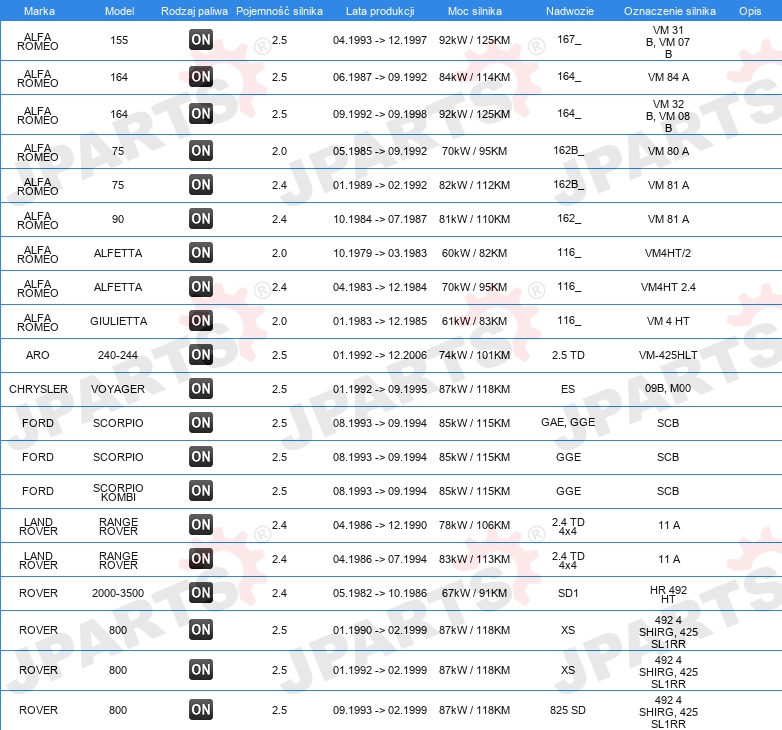The width and height of the screenshot is (782, 730).
Task: Click ON icon in Range Rover 83kW row
Action: pyautogui.click(x=201, y=558)
